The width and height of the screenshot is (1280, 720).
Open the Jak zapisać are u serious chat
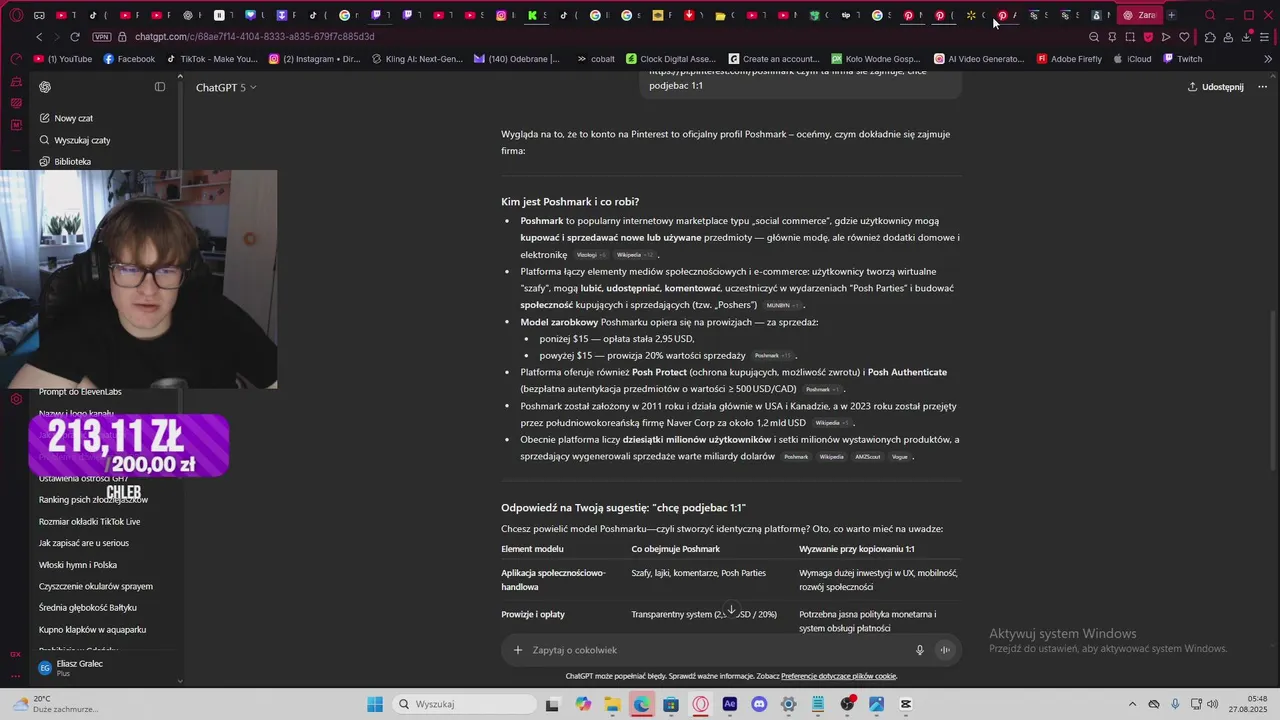pyautogui.click(x=83, y=543)
